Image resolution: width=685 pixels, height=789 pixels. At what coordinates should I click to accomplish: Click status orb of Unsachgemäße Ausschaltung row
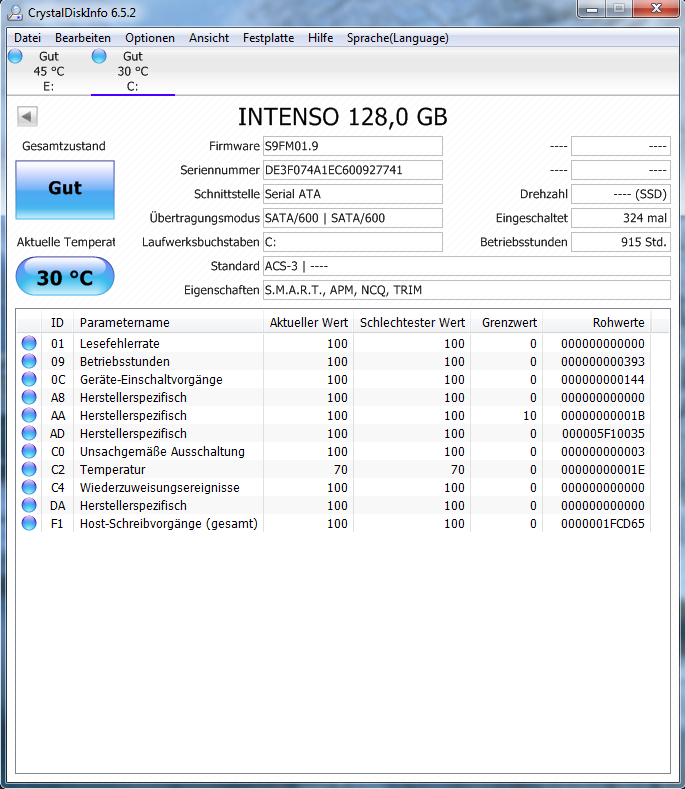(x=29, y=451)
